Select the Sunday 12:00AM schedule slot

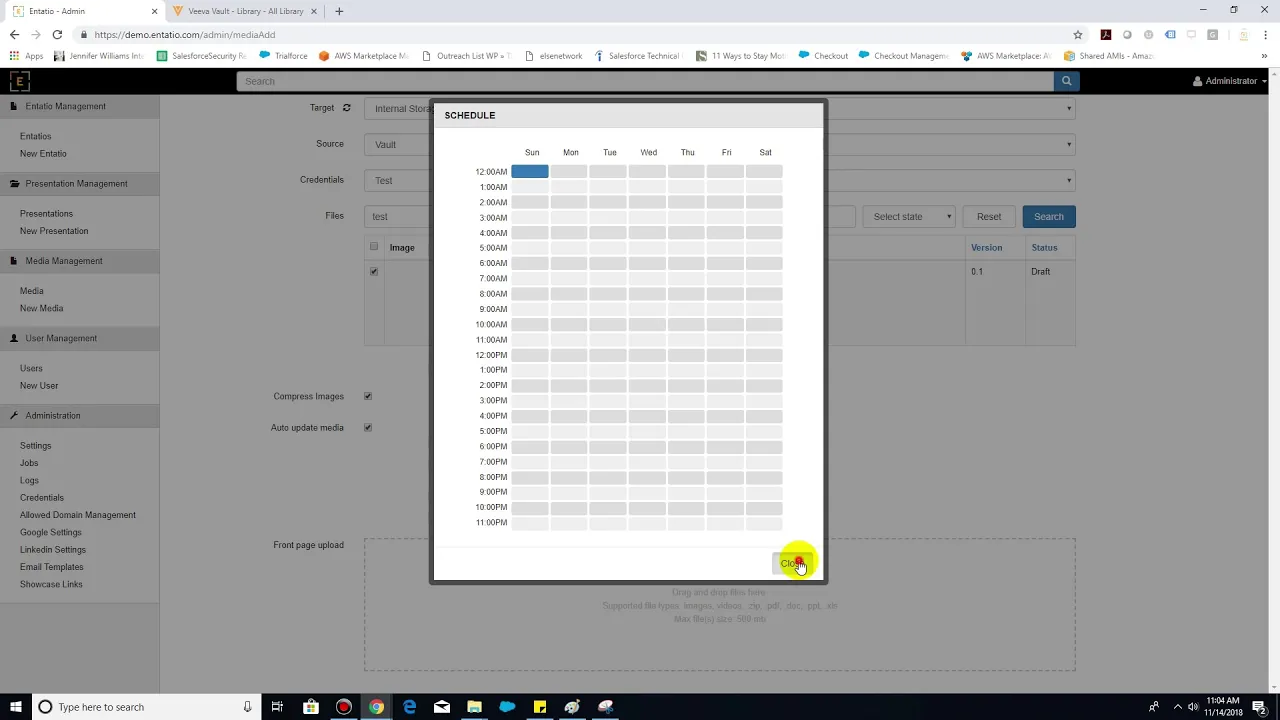click(x=530, y=172)
